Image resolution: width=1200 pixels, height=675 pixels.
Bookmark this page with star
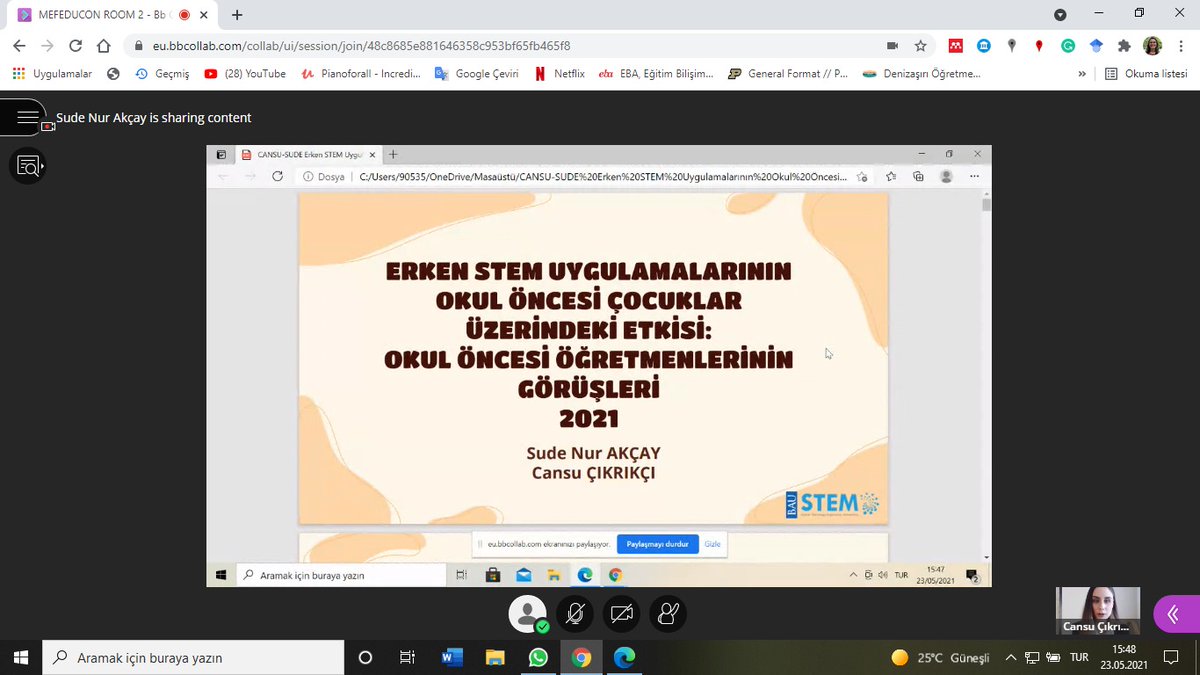click(x=920, y=46)
